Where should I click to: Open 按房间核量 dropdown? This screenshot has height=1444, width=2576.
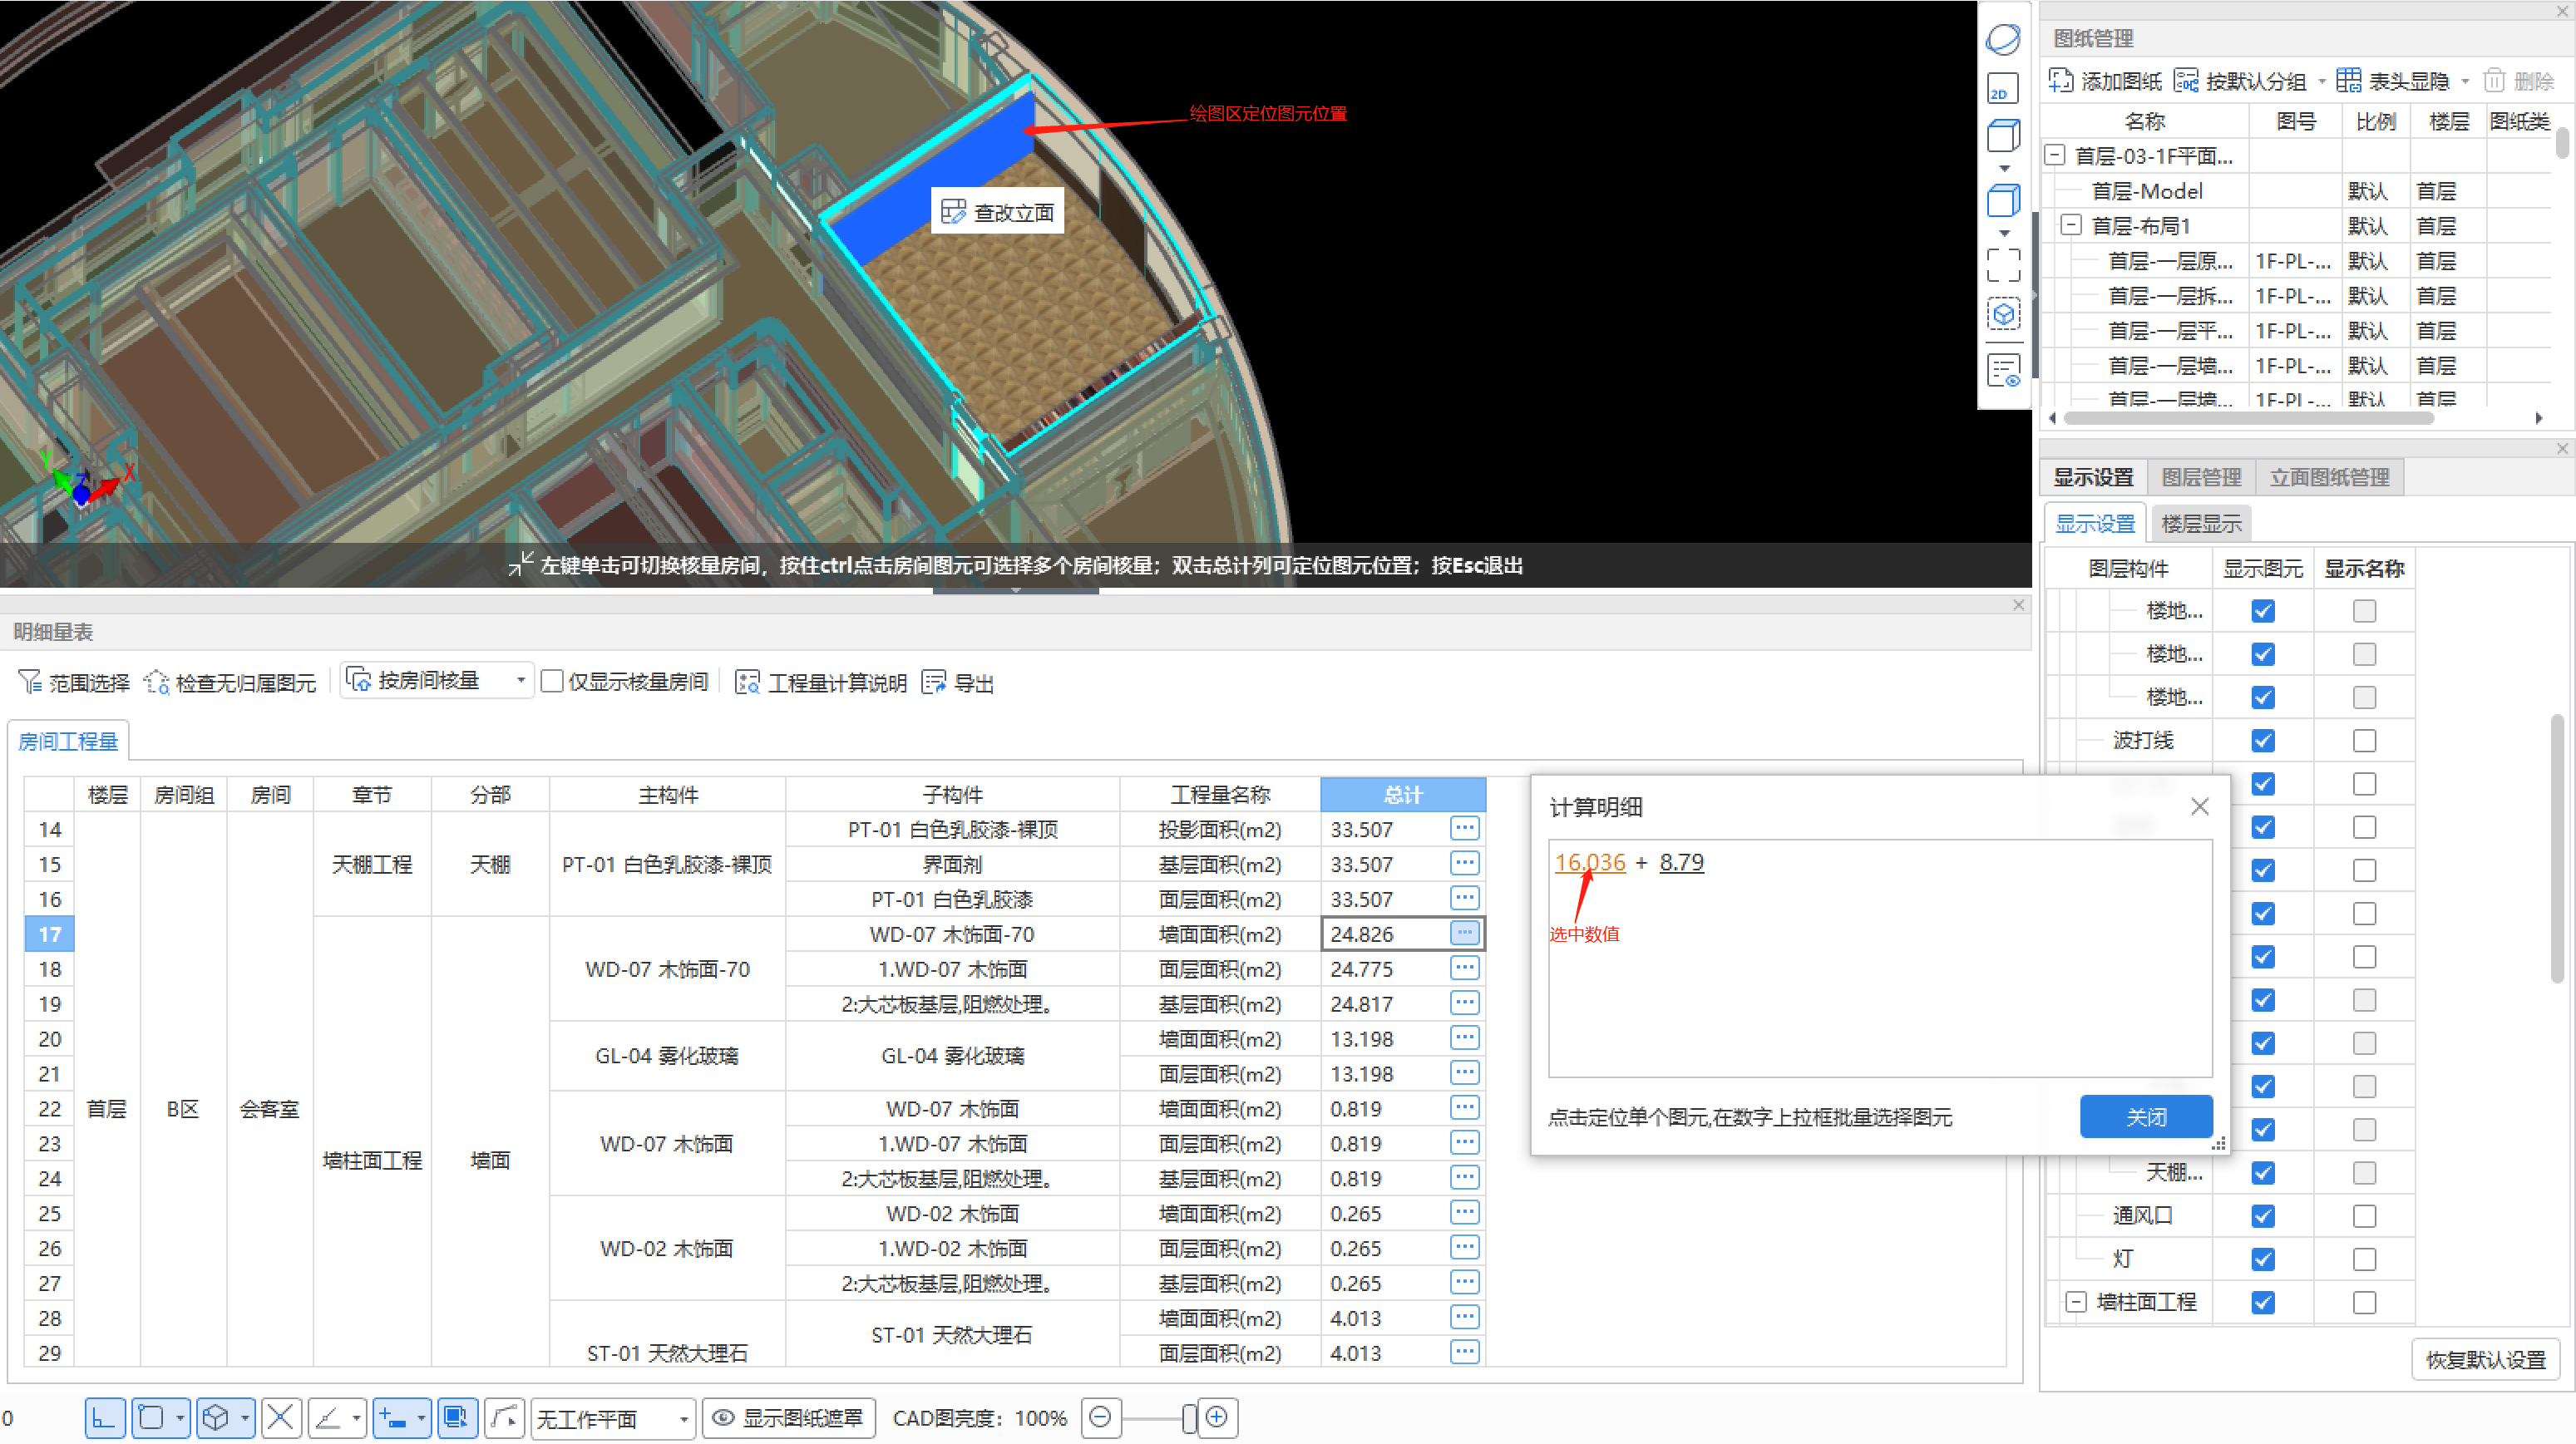point(437,681)
